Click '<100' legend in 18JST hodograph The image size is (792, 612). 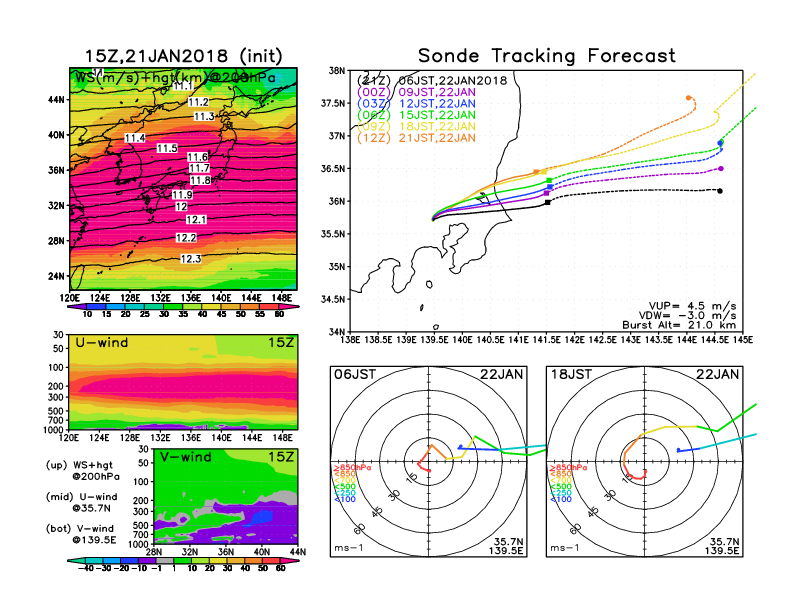pyautogui.click(x=561, y=499)
